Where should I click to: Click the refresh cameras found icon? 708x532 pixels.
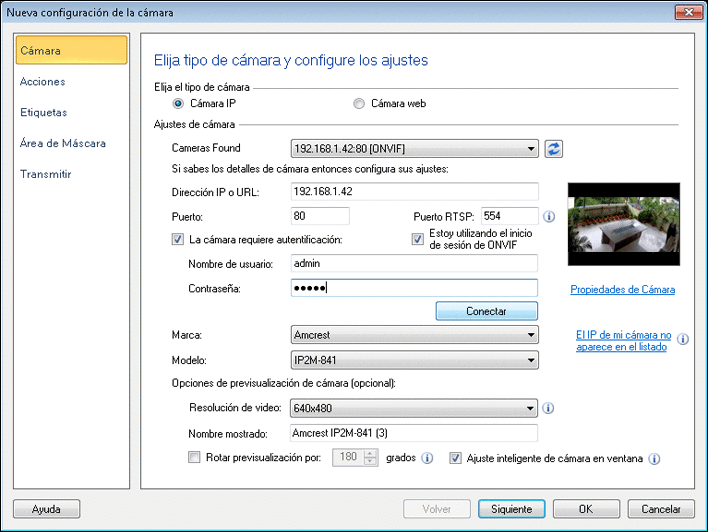[x=554, y=149]
